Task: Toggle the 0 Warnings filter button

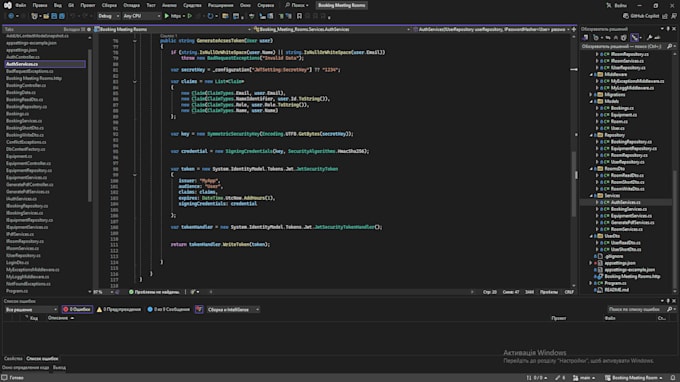Action: click(119, 309)
